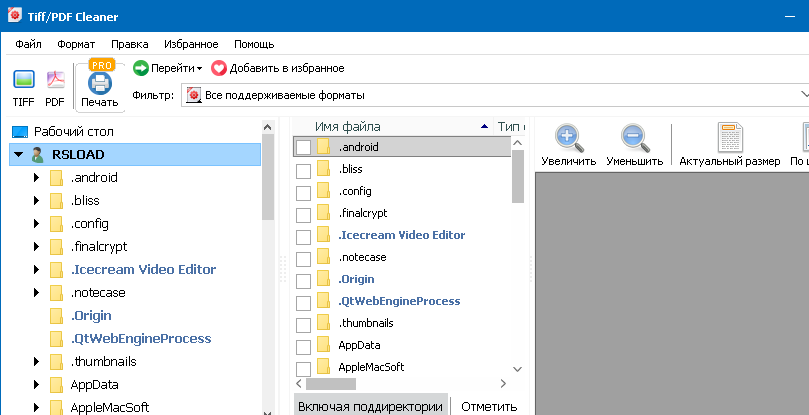Click the Включая поддиректории button

370,406
